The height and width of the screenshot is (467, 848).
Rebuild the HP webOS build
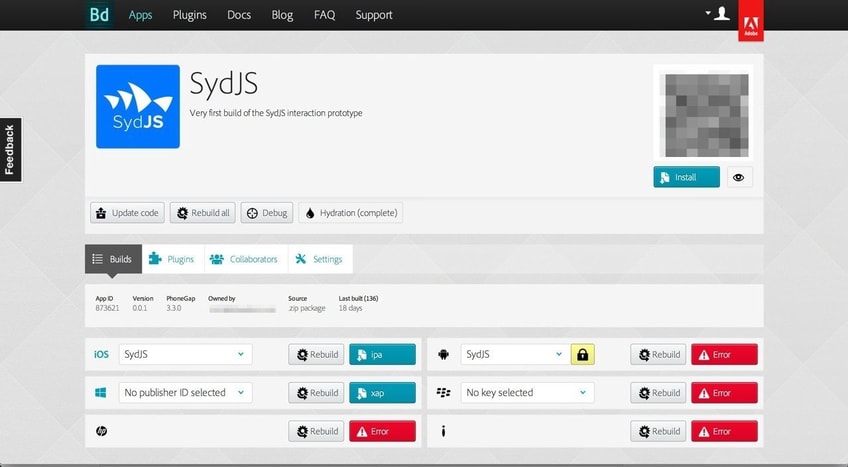tap(316, 431)
